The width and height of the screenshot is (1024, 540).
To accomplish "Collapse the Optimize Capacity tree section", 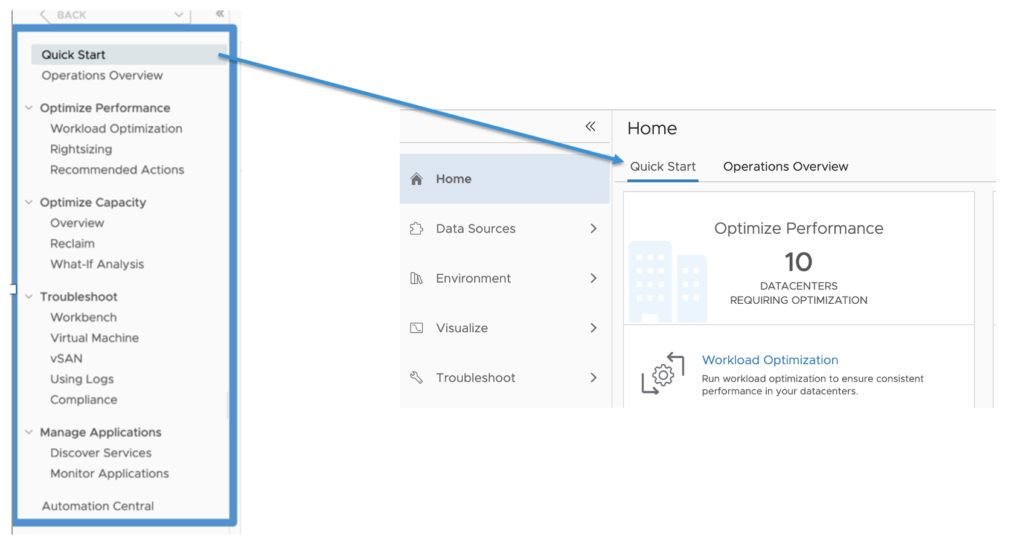I will pyautogui.click(x=29, y=202).
